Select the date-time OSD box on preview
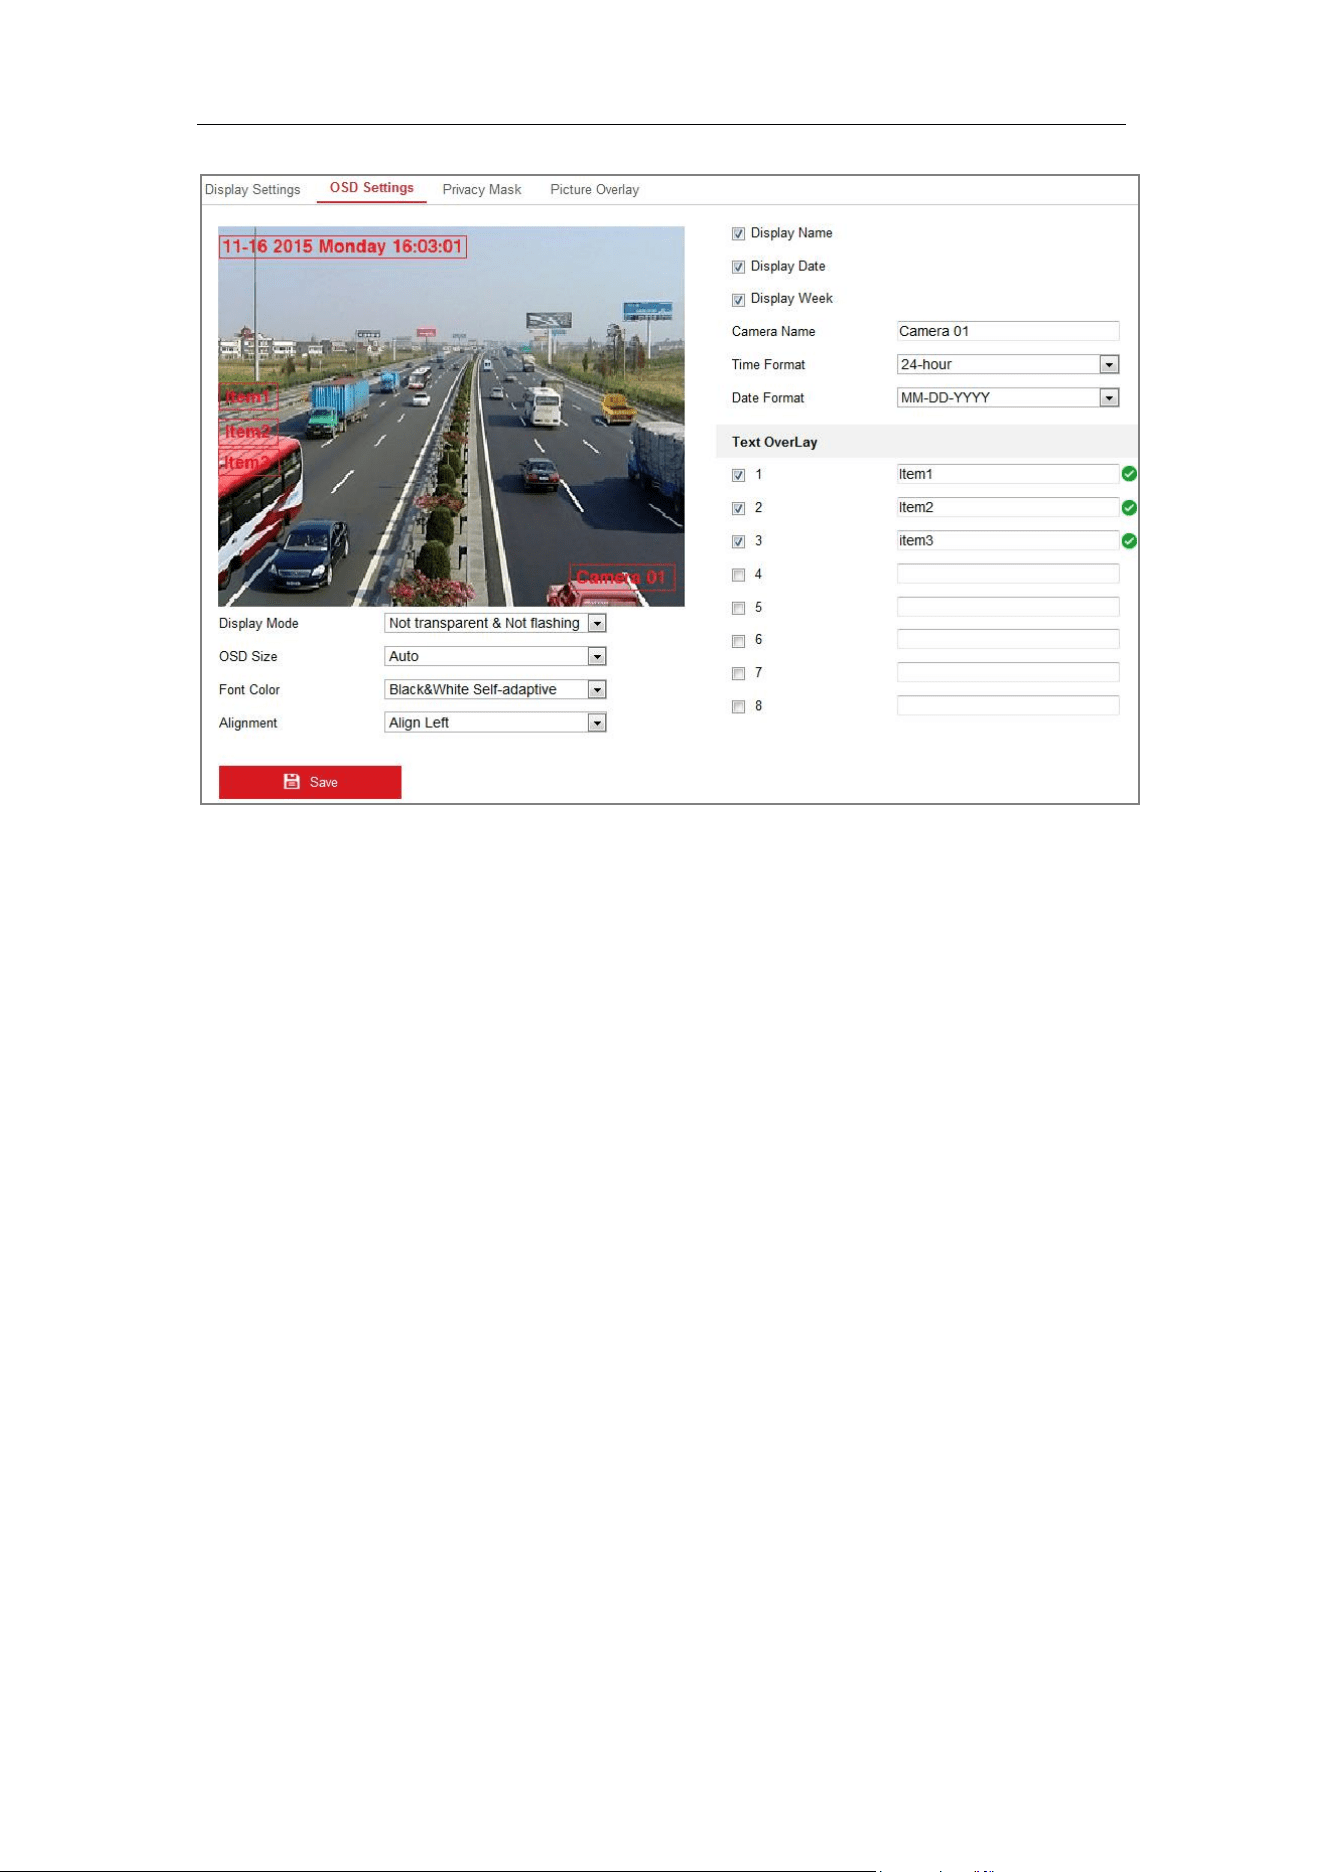1324x1872 pixels. pyautogui.click(x=343, y=246)
